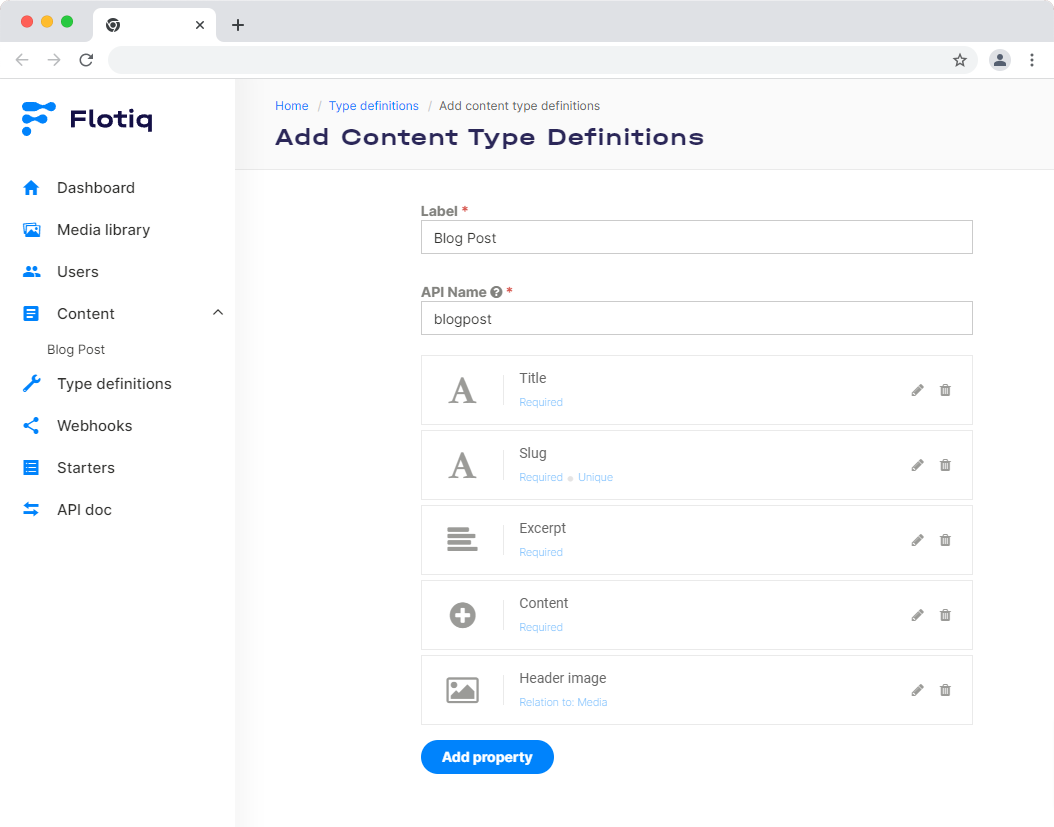Click the Users people icon
1054x827 pixels.
pyautogui.click(x=31, y=272)
